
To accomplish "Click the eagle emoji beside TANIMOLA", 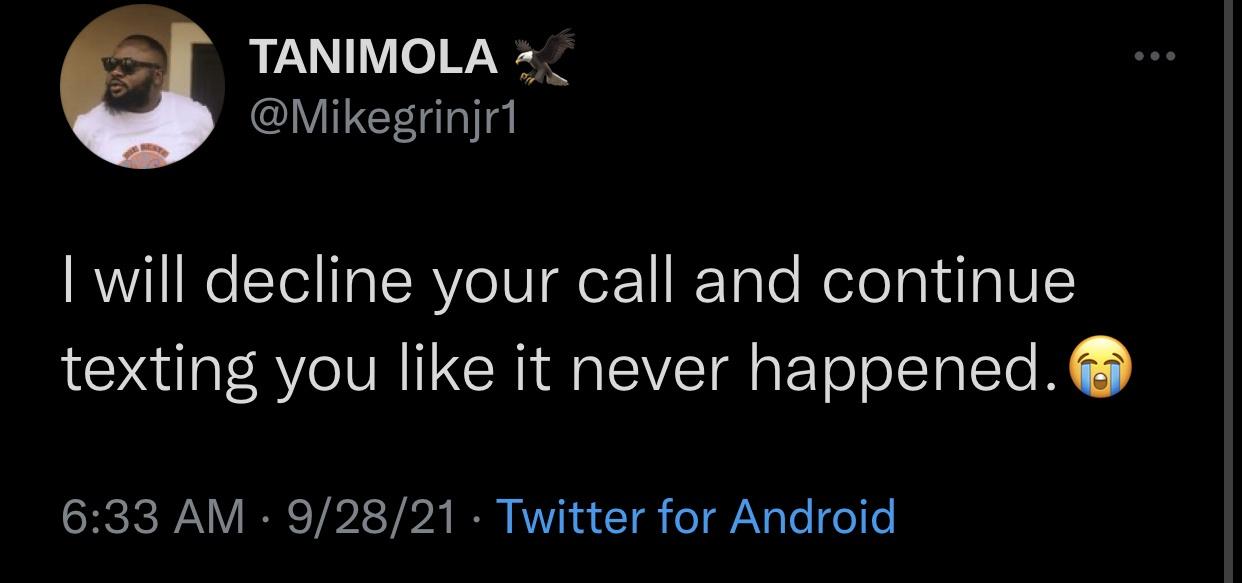I will click(x=544, y=56).
